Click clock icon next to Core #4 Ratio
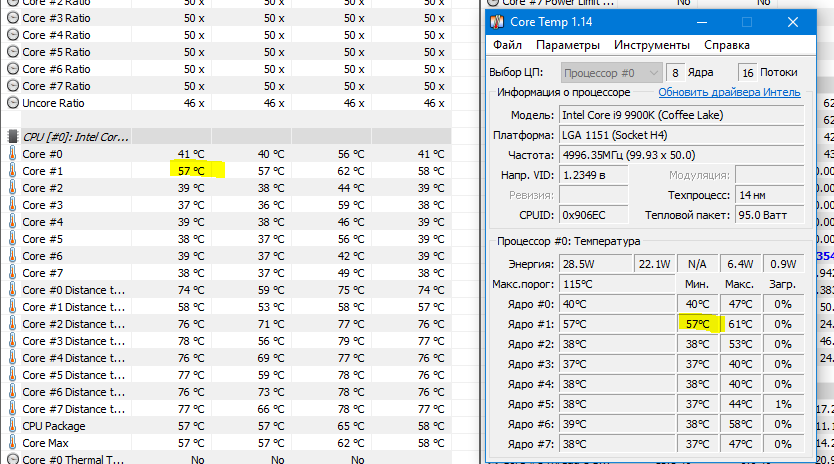The image size is (834, 464). 12,35
